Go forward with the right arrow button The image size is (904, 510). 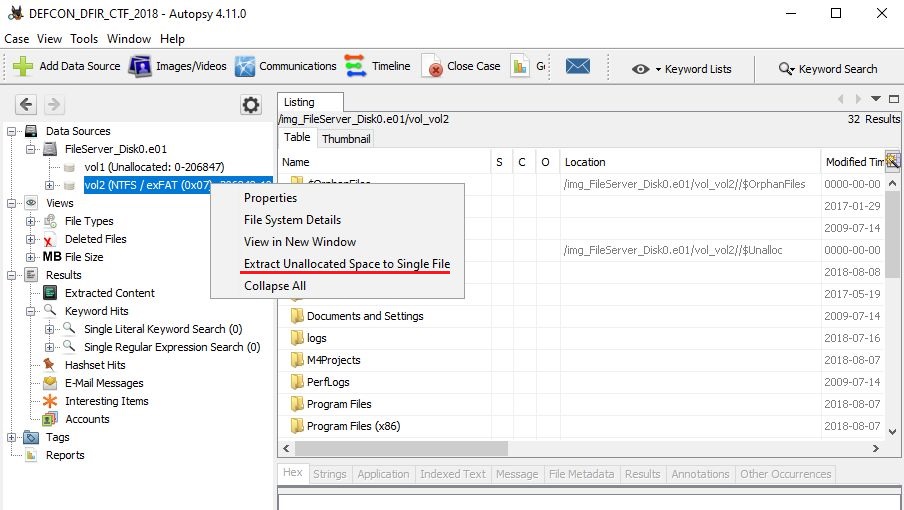click(54, 104)
